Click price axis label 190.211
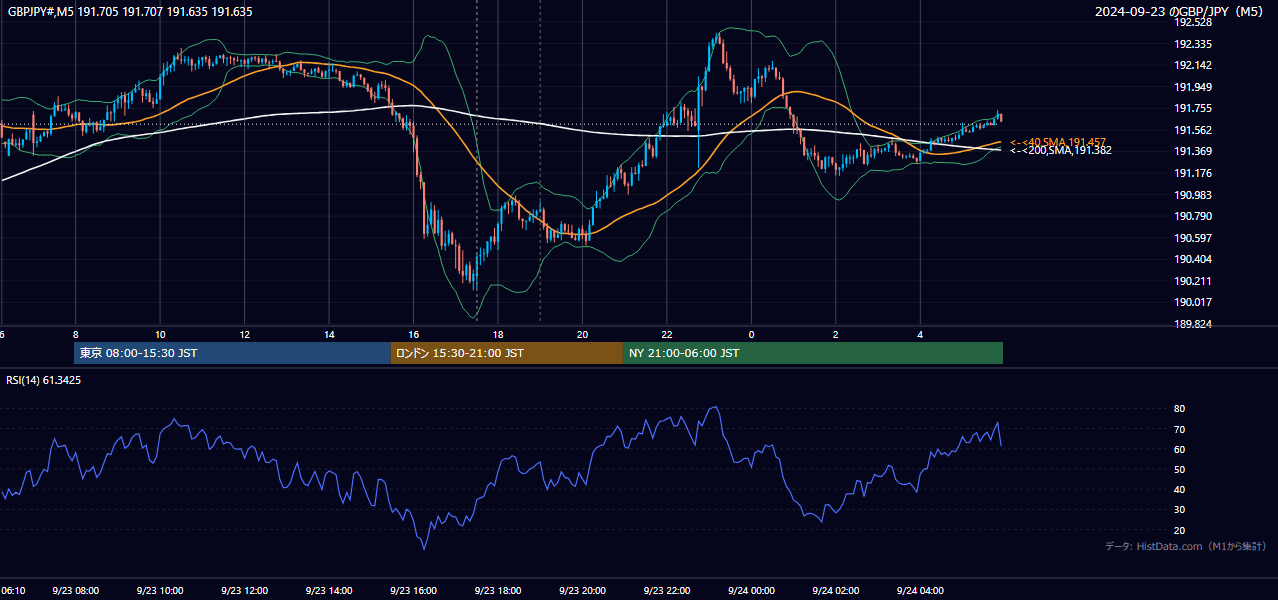 [1192, 281]
